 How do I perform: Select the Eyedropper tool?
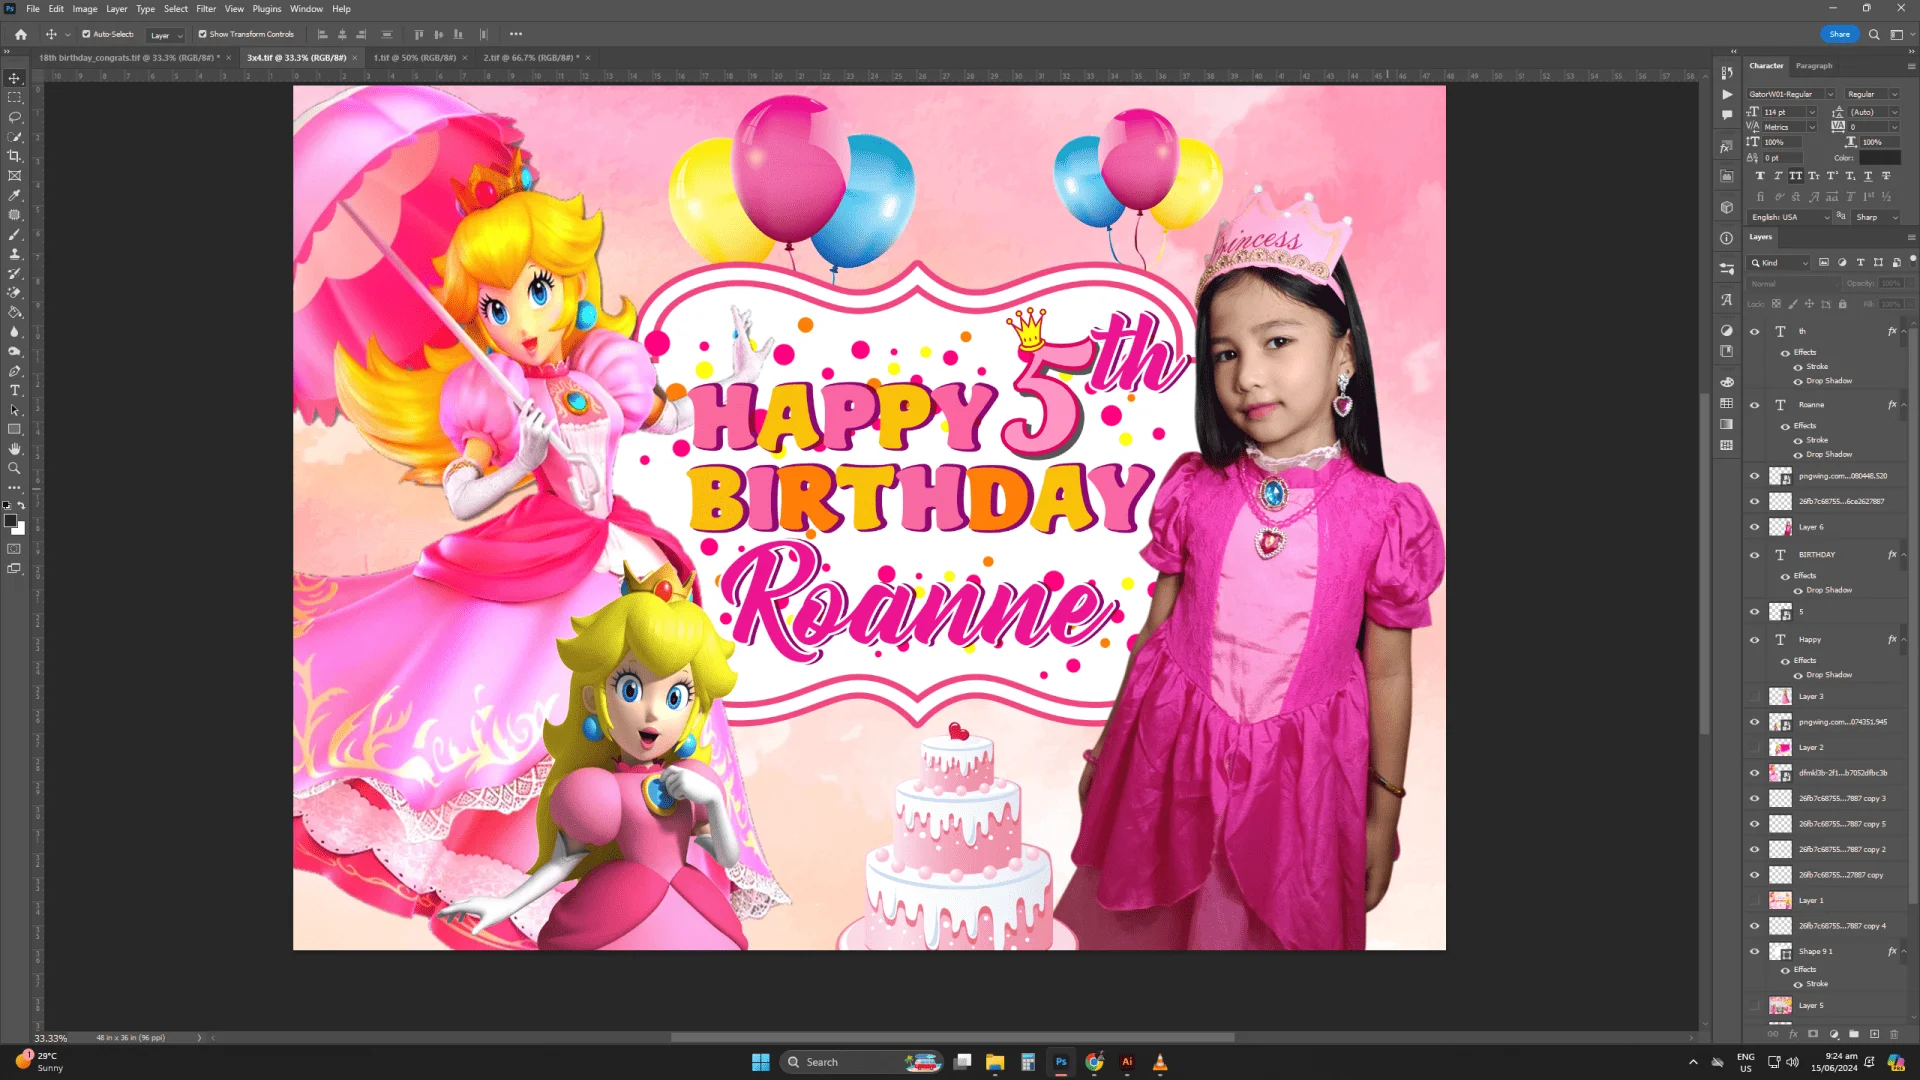pos(14,195)
